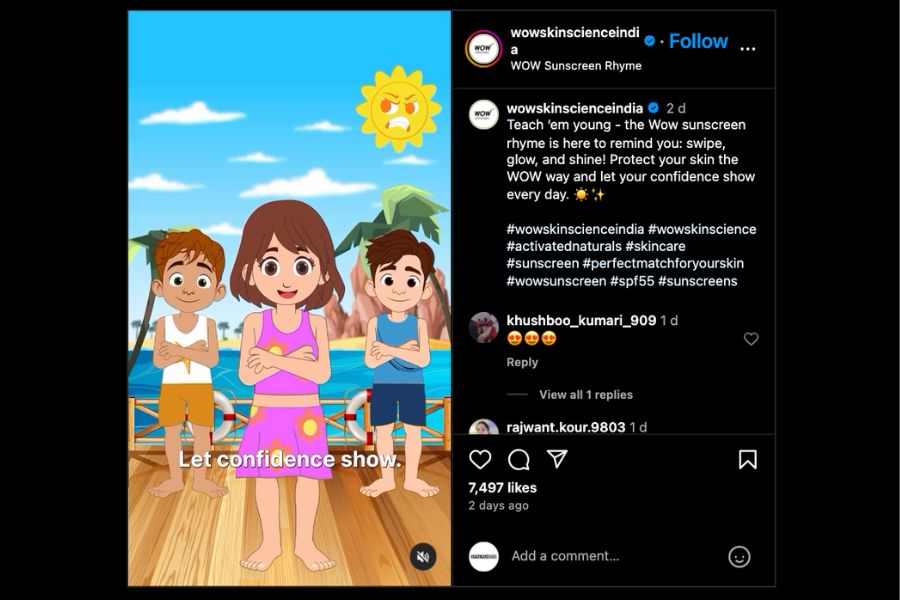Visit khushboo_kumari_909's profile
The image size is (900, 600).
click(581, 320)
